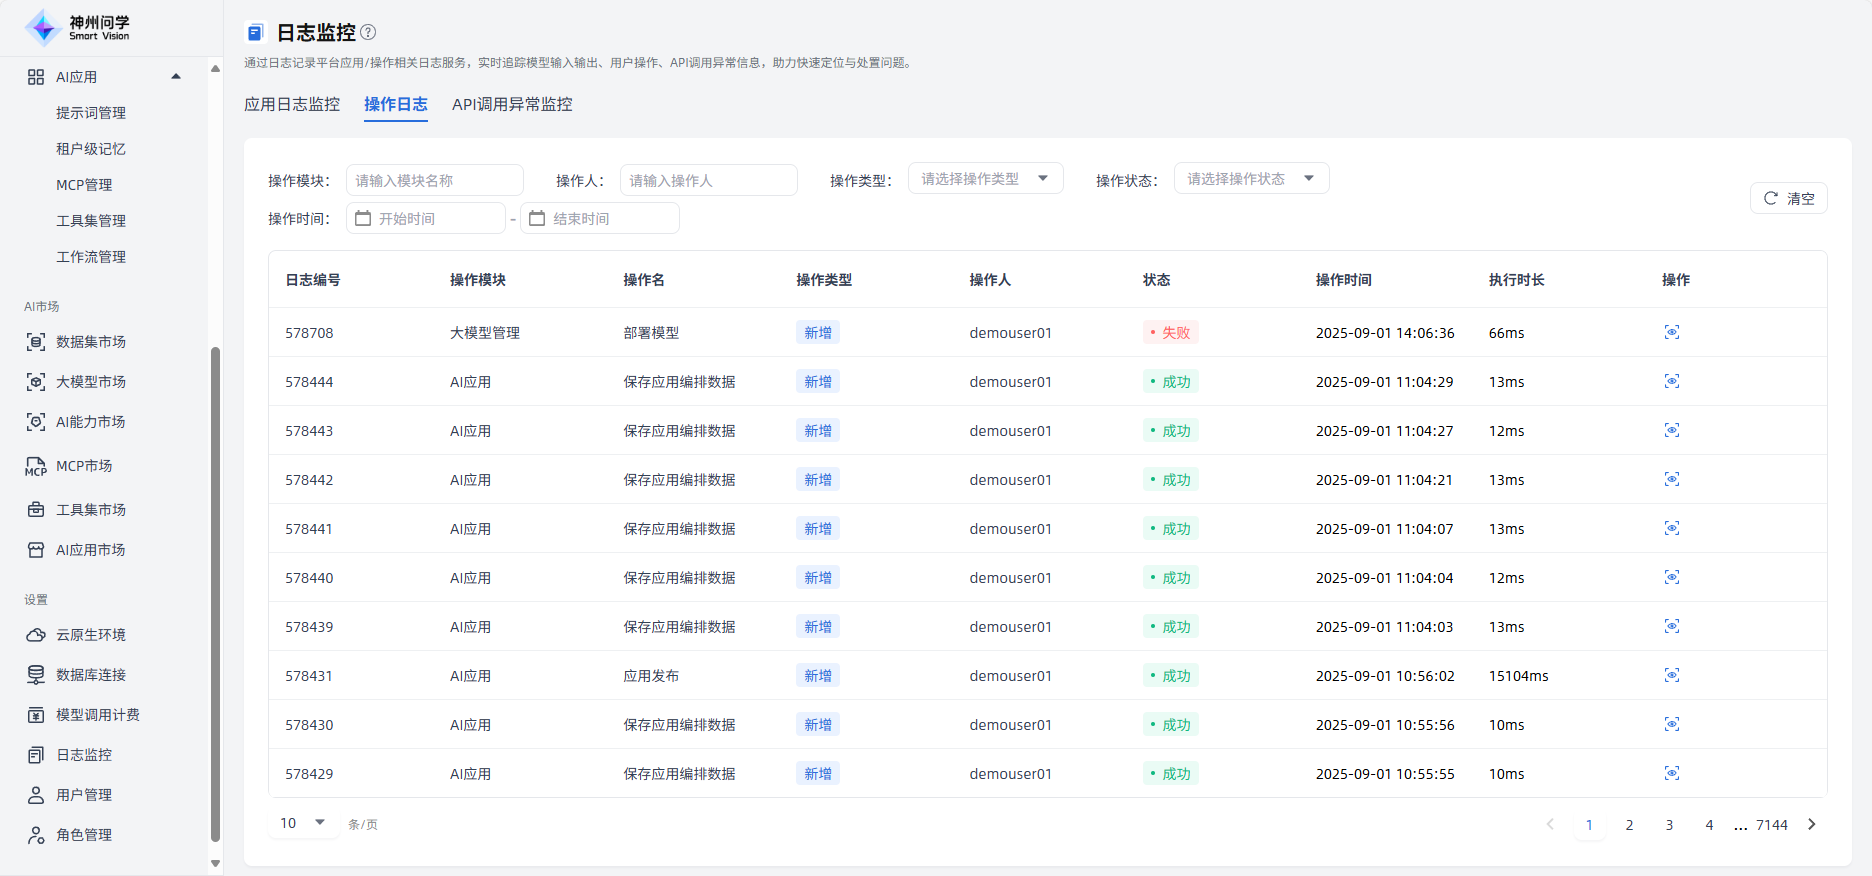This screenshot has height=876, width=1872.
Task: Click the 15104ms duration cell
Action: [x=1518, y=676]
